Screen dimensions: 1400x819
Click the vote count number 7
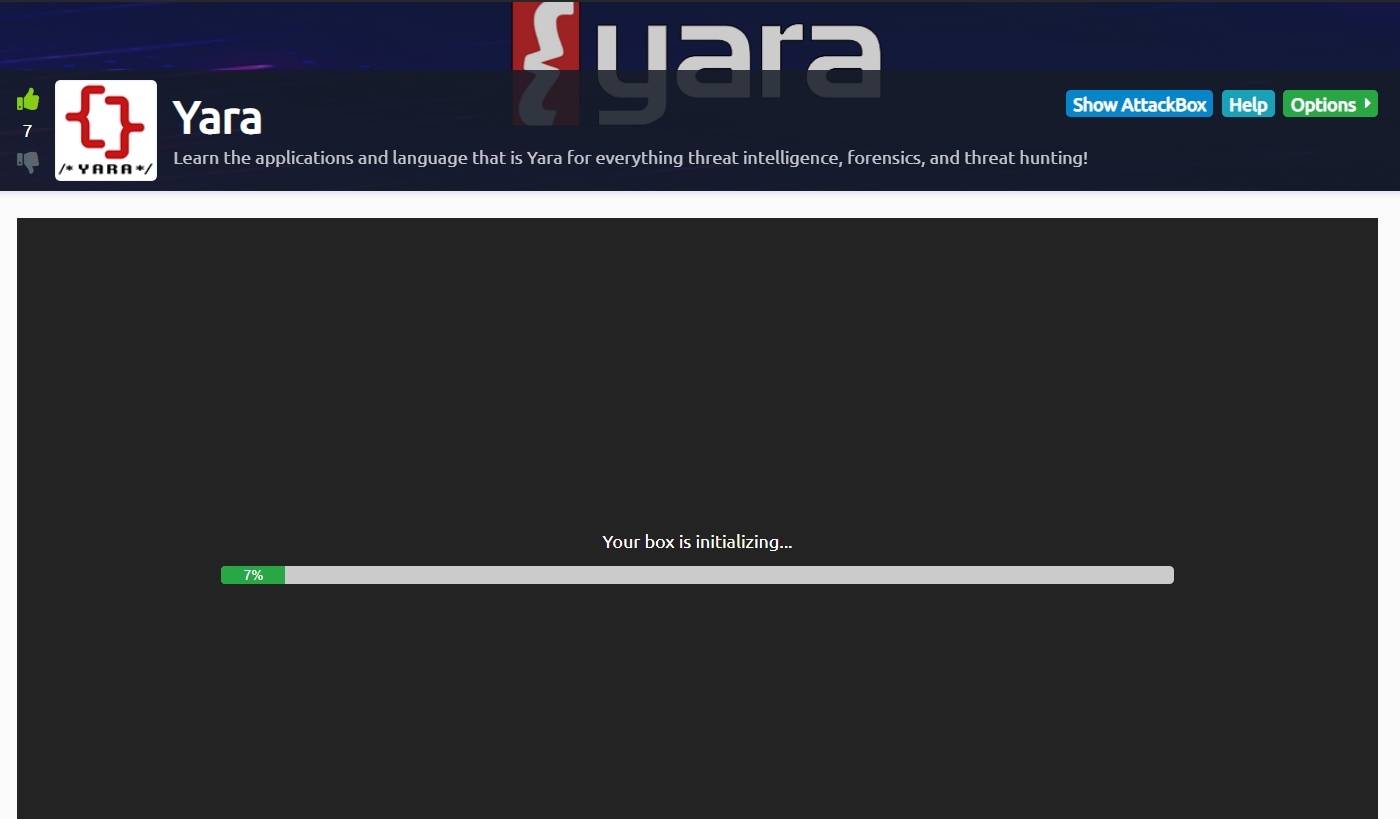click(28, 131)
